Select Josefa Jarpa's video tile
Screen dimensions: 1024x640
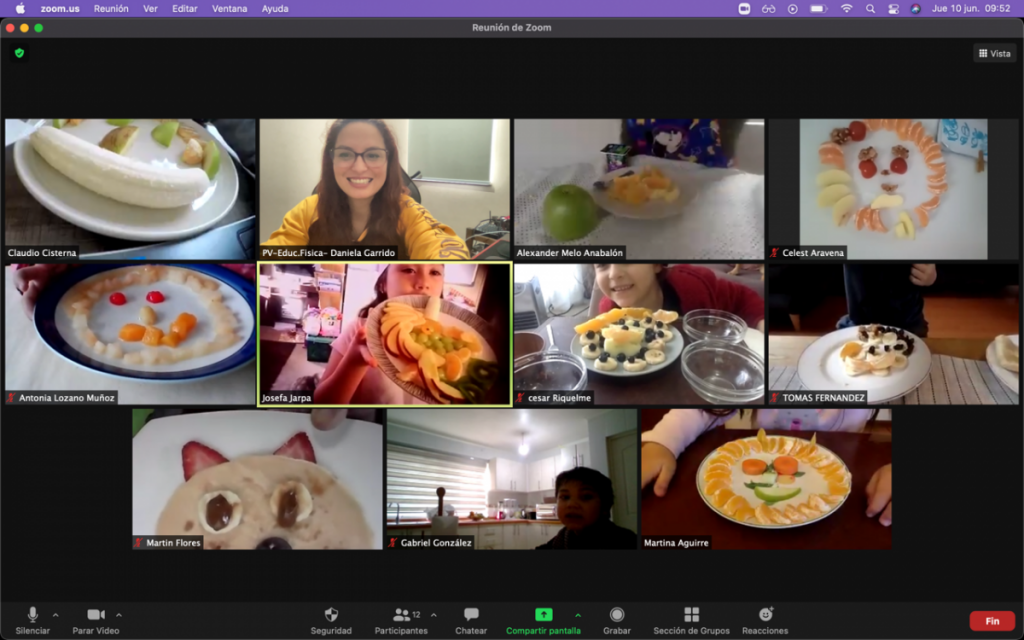pyautogui.click(x=385, y=335)
